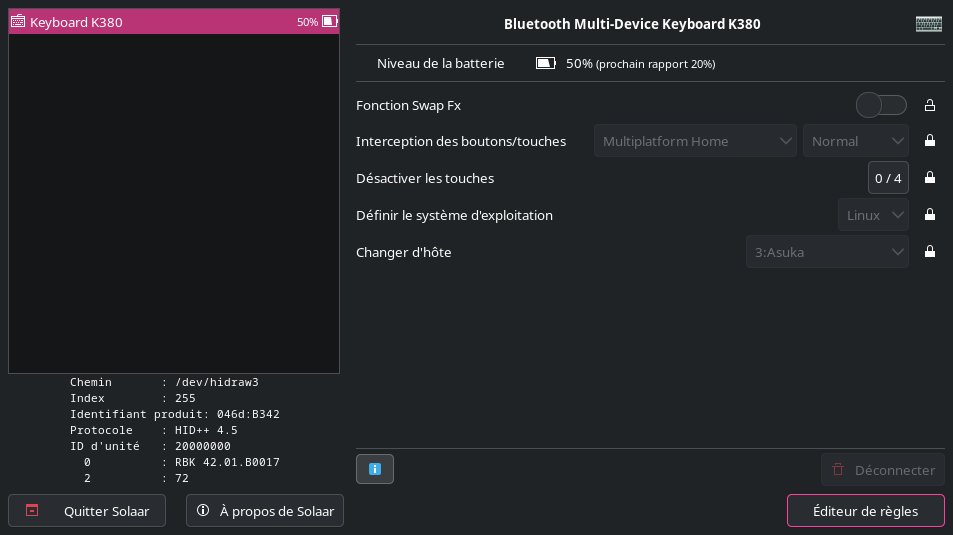Viewport: 953px width, 535px height.
Task: Click the prochain rapport 20% text
Action: 656,64
